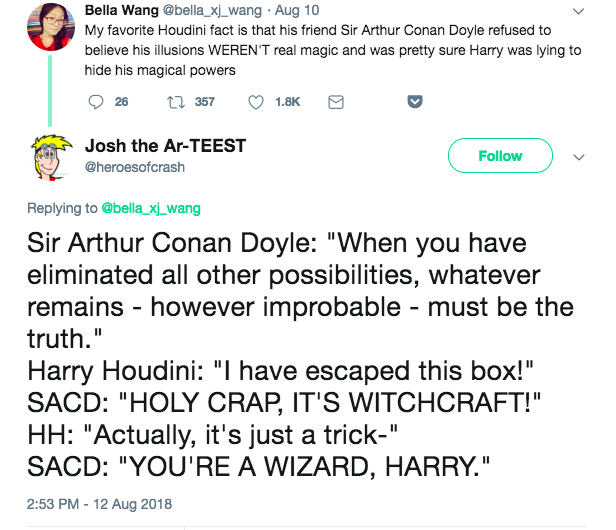Click the @heroesofcrash handle
The height and width of the screenshot is (530, 616).
[x=135, y=167]
